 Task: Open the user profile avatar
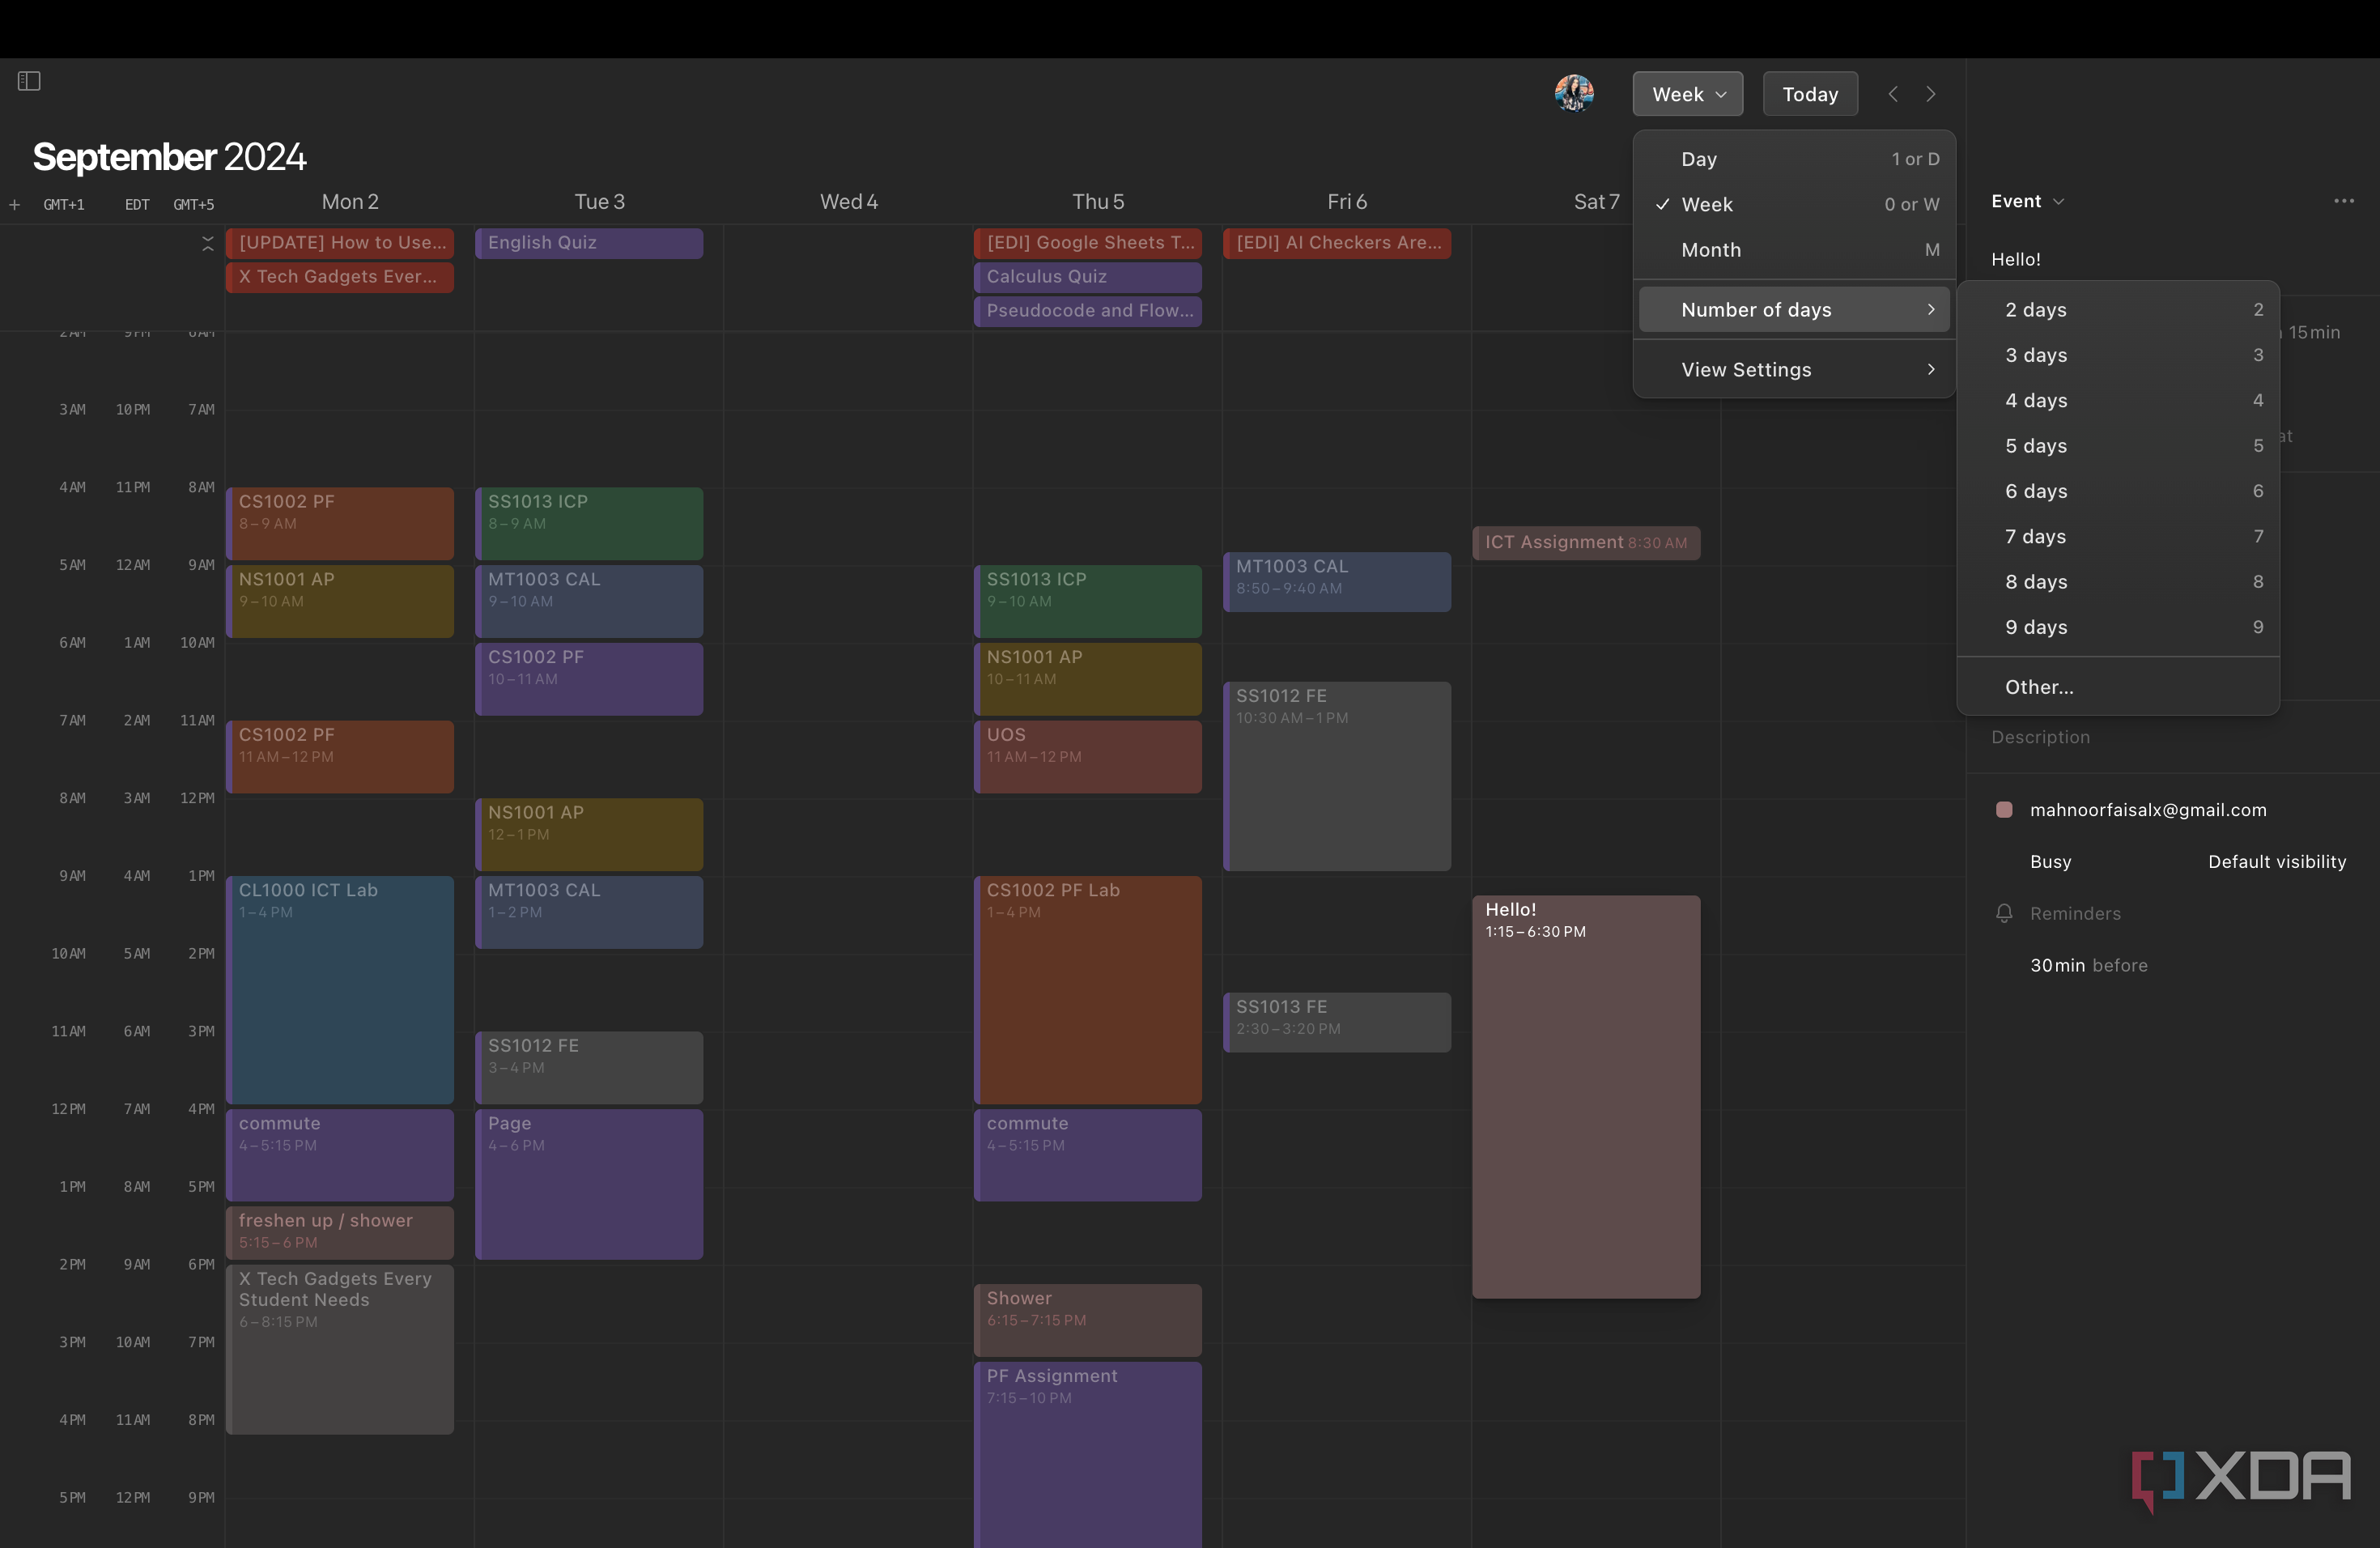coord(1574,93)
